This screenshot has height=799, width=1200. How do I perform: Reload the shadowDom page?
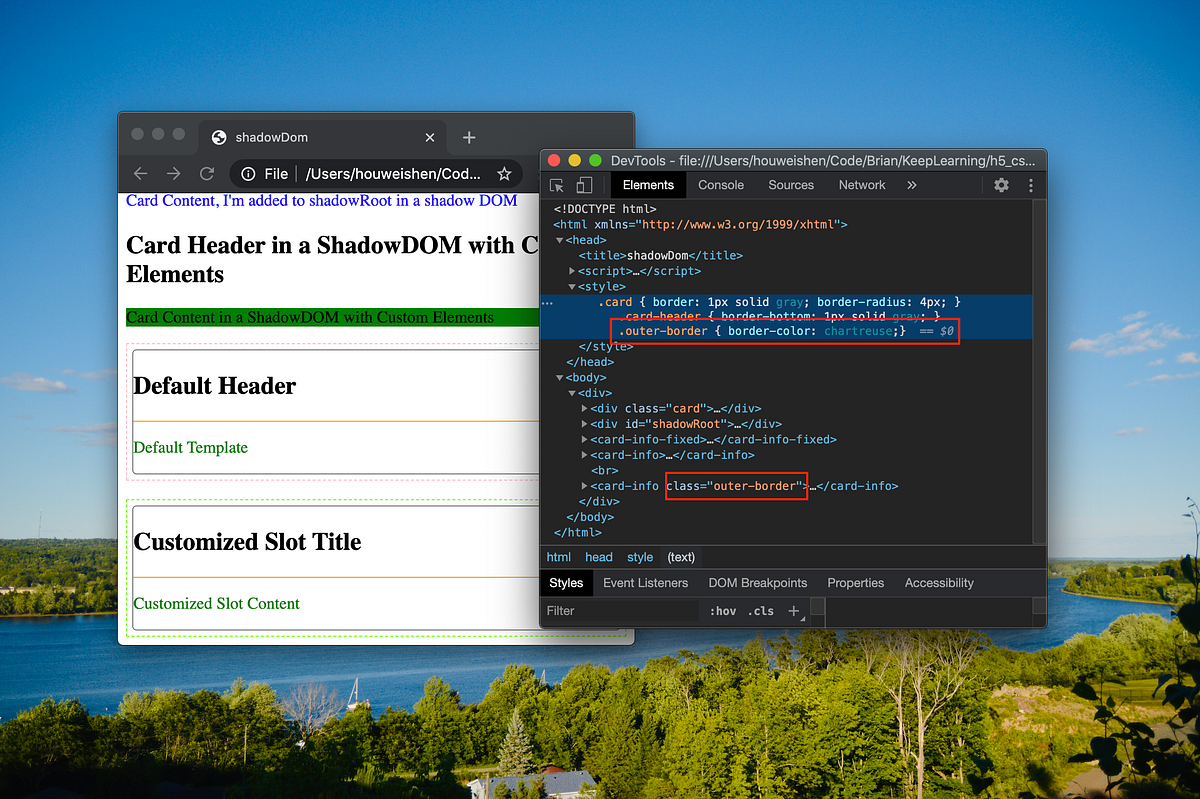point(207,173)
